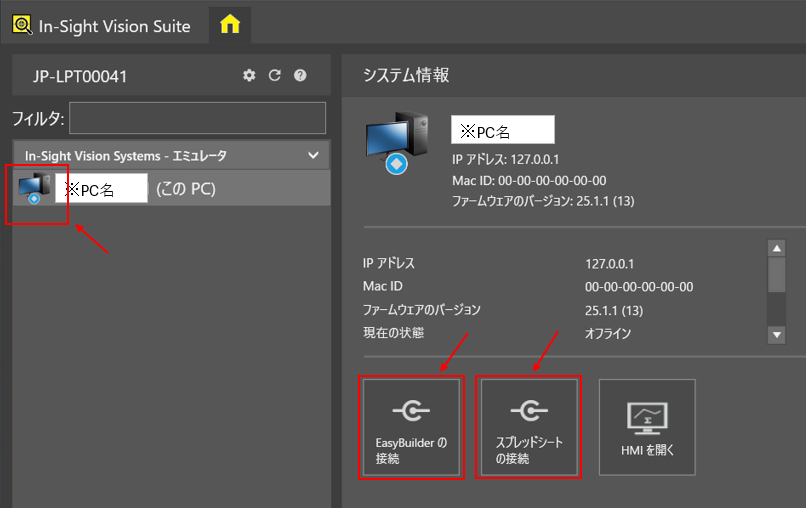Click the 現在の状態 value オフライン
The image size is (806, 508).
click(x=608, y=334)
